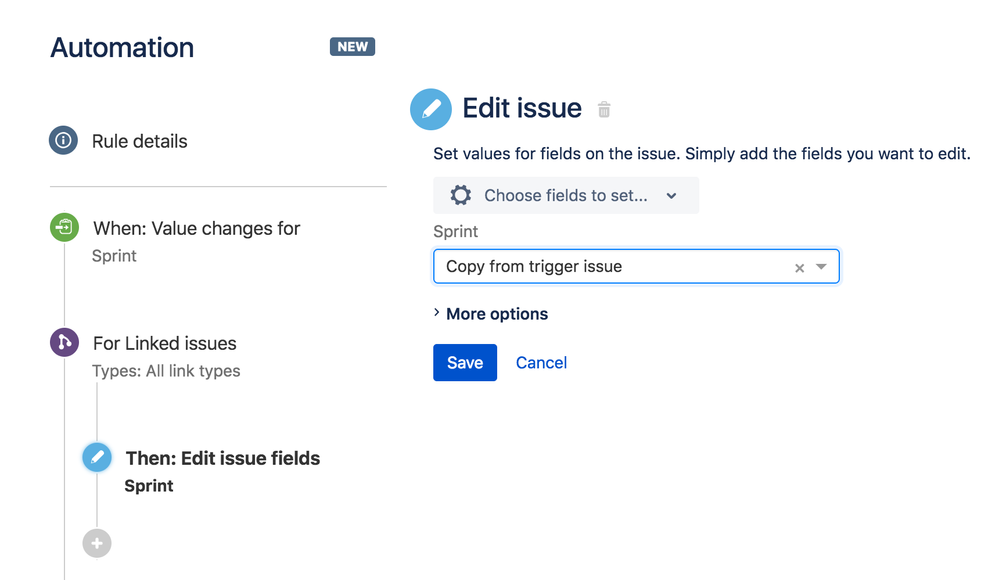This screenshot has width=999, height=580.
Task: Click the pencil icon next to Edit issue heading
Action: 431,108
